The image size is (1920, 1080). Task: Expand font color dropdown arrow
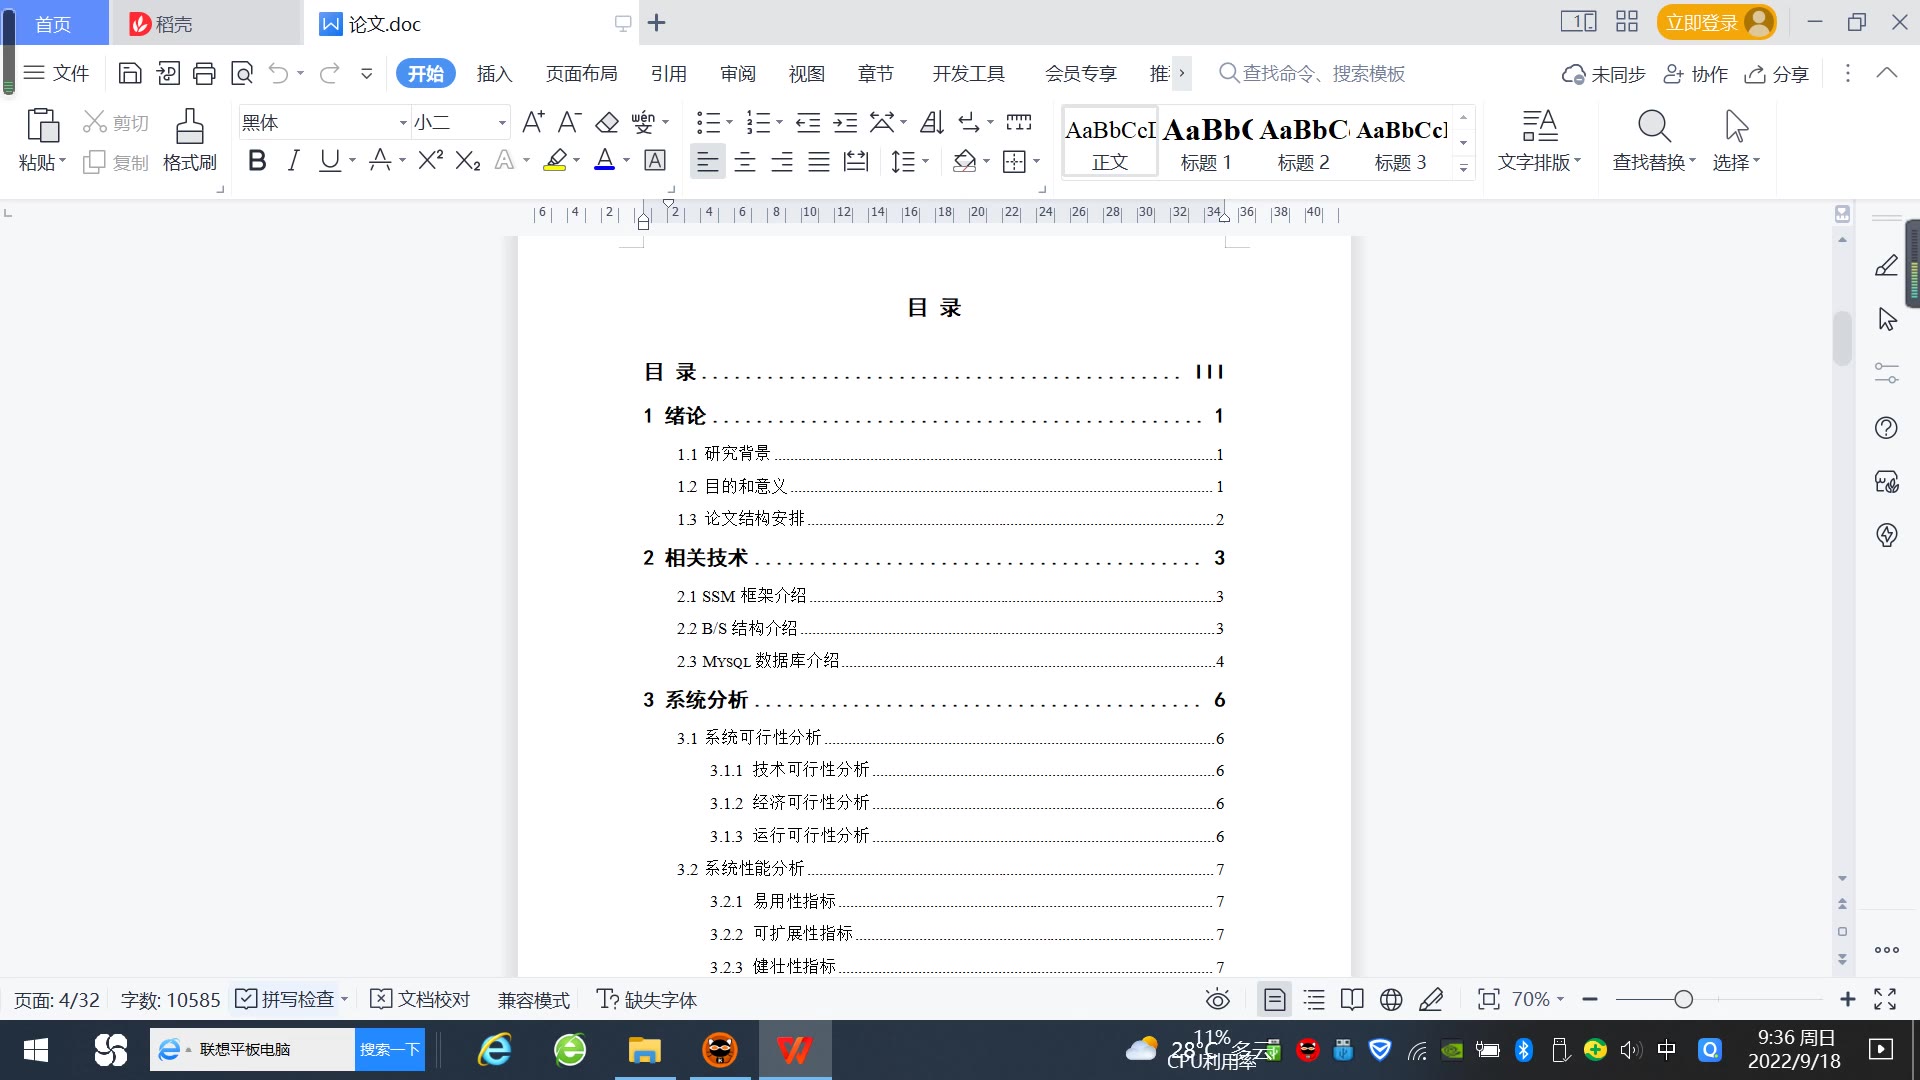click(627, 161)
